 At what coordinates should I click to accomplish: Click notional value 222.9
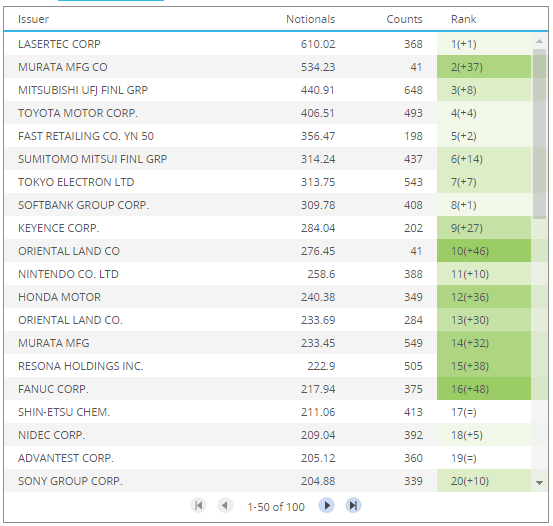click(321, 366)
